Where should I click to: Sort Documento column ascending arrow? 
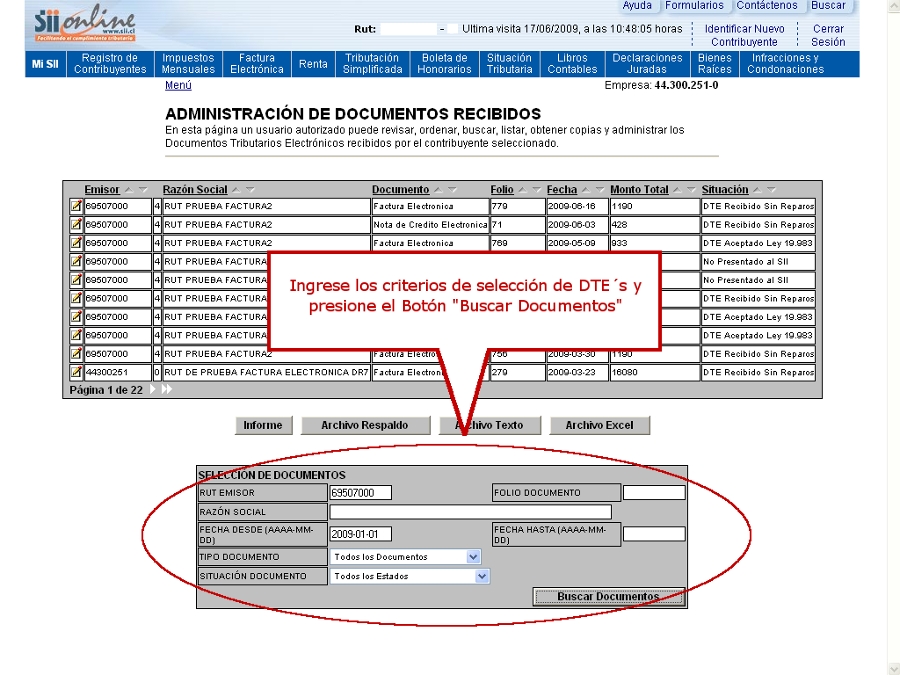click(439, 189)
